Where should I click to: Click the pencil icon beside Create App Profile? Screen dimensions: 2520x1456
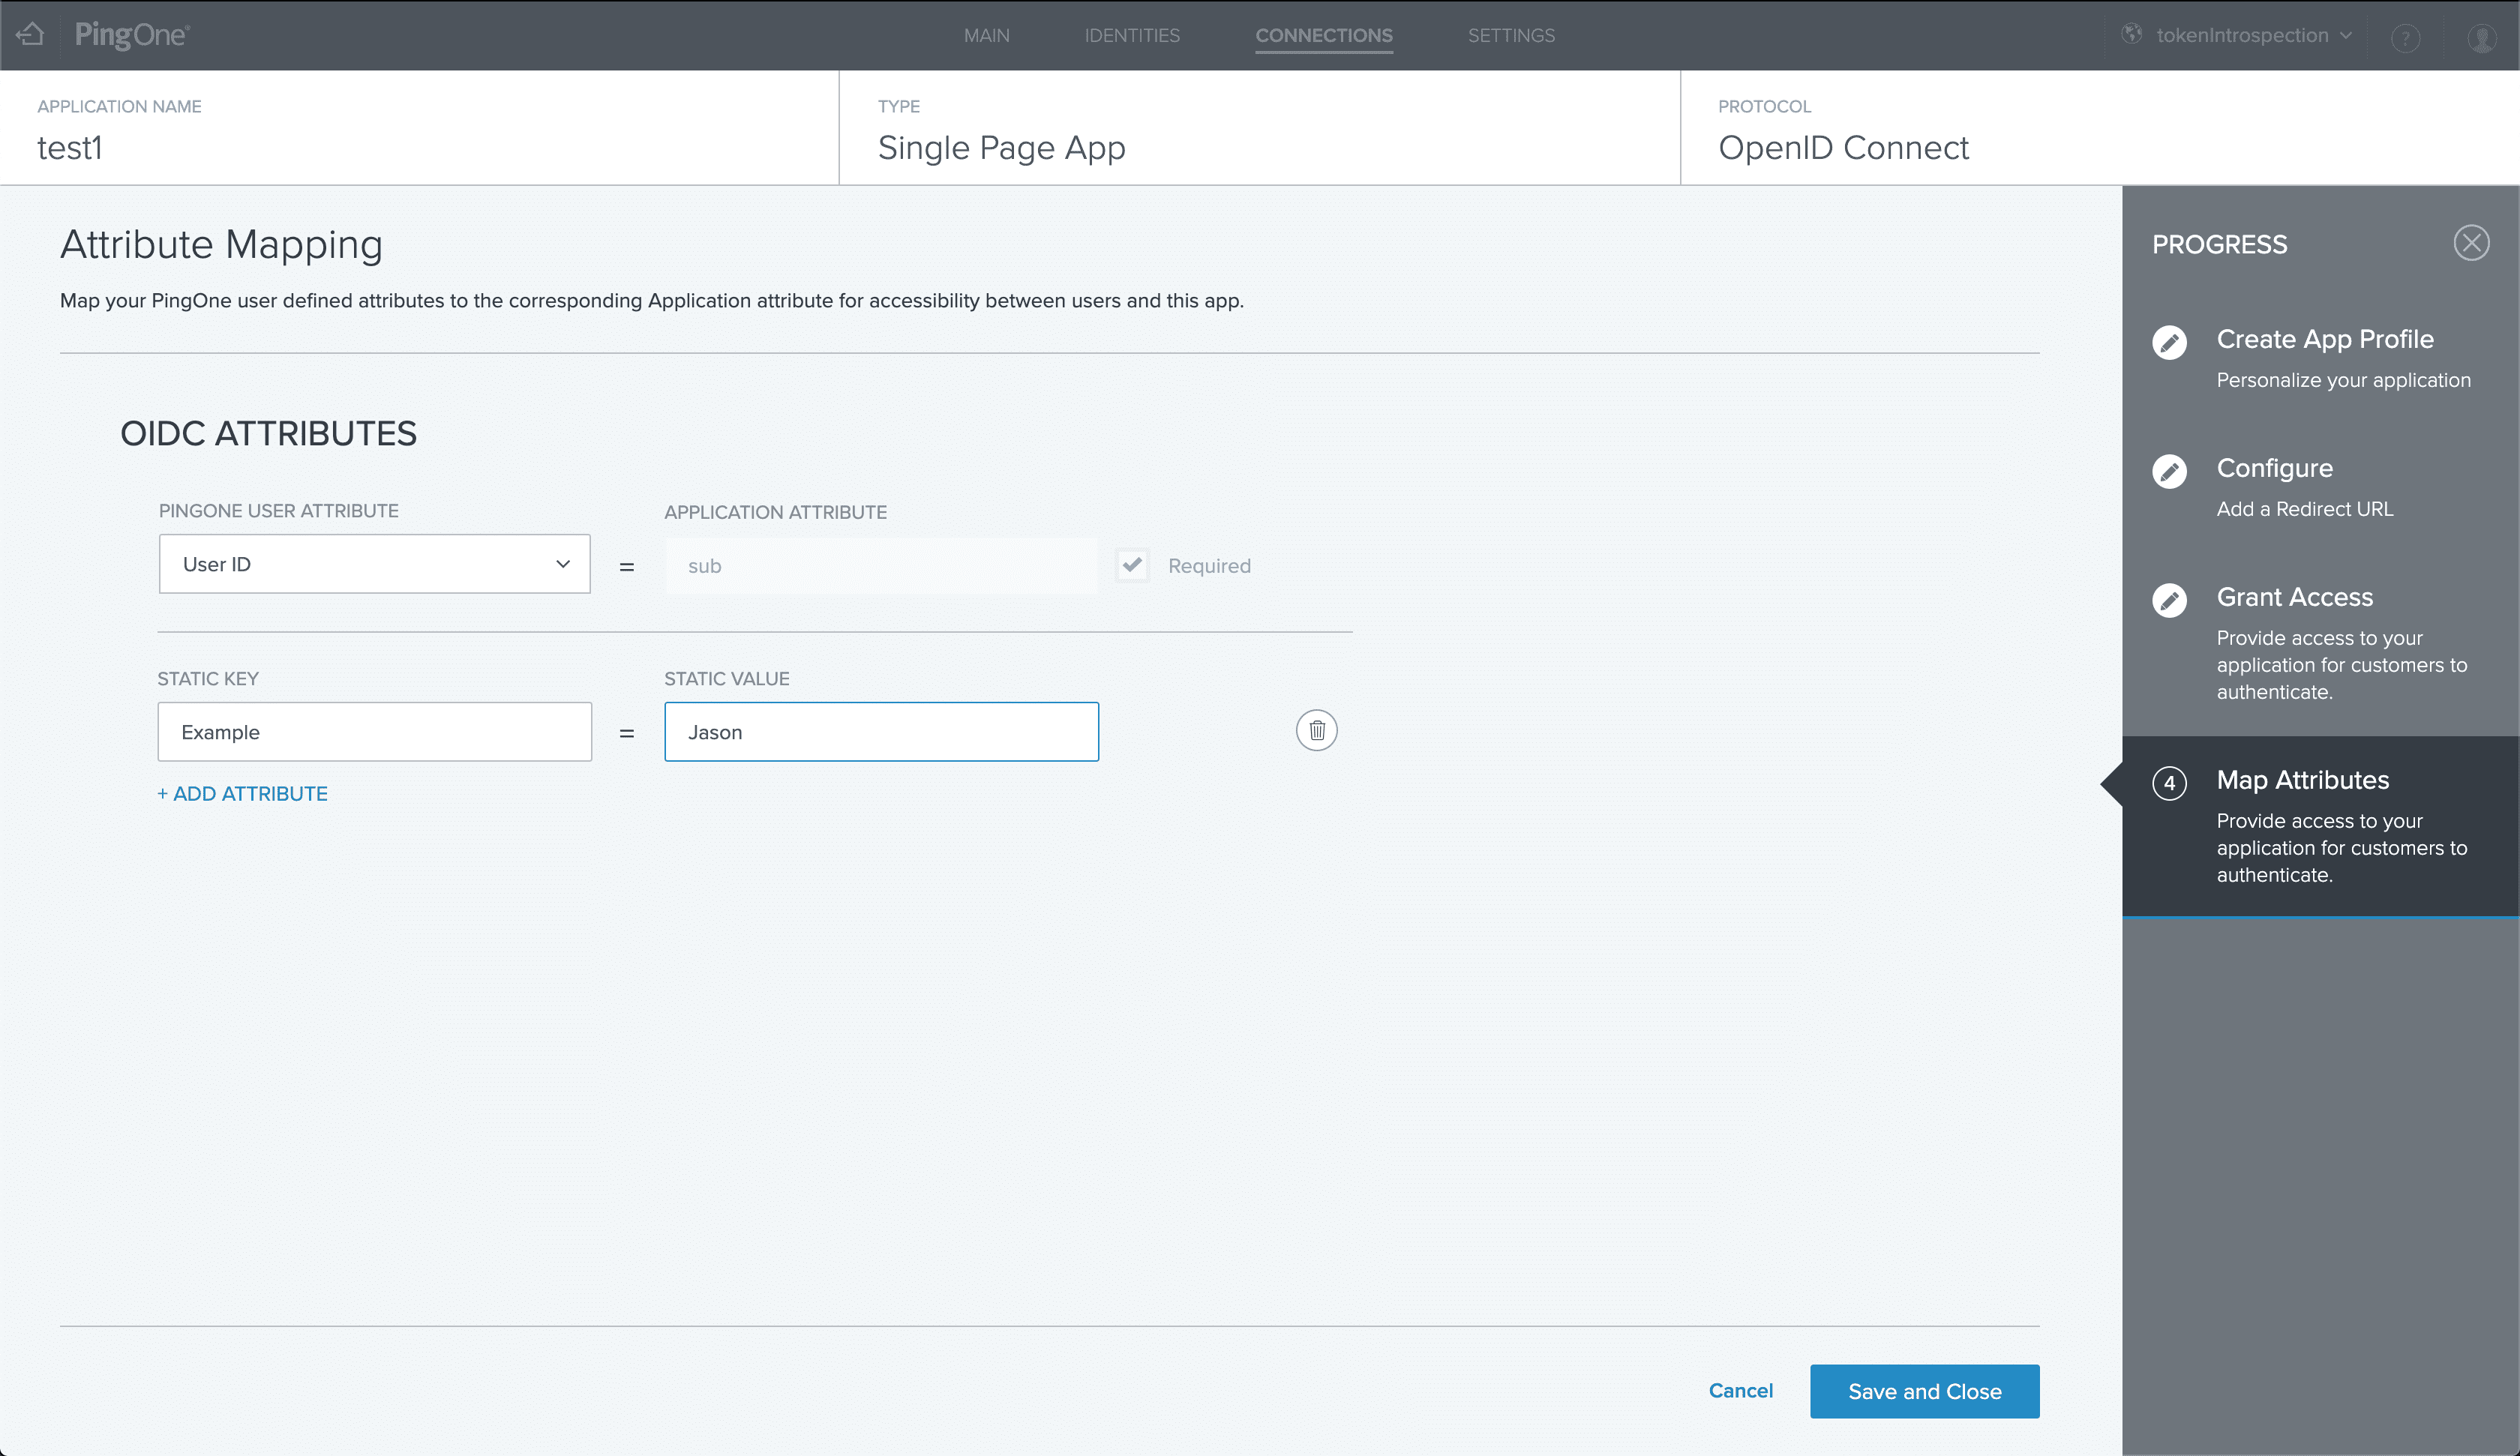coord(2169,342)
